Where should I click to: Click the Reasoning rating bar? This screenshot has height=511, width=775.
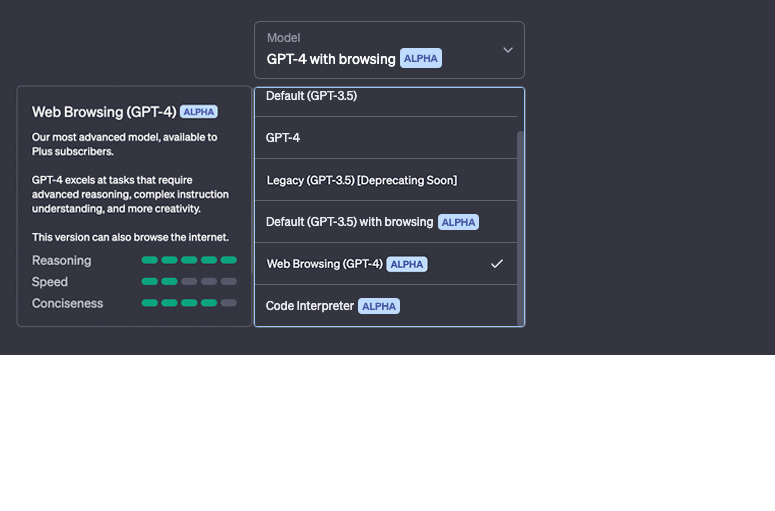coord(189,260)
